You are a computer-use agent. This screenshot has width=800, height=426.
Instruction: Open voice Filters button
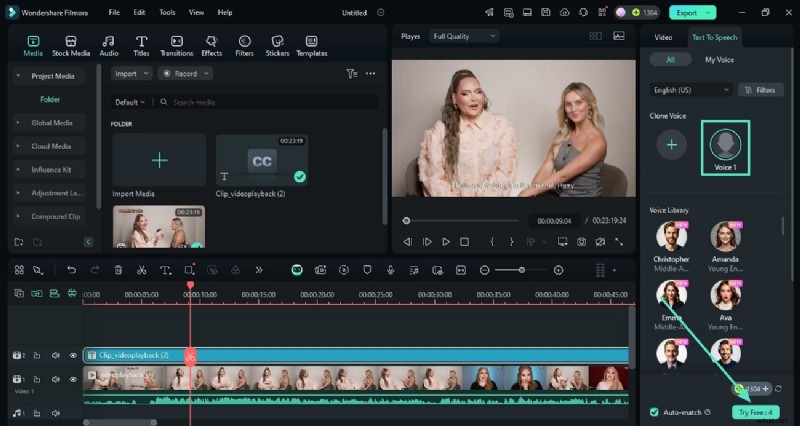[760, 90]
